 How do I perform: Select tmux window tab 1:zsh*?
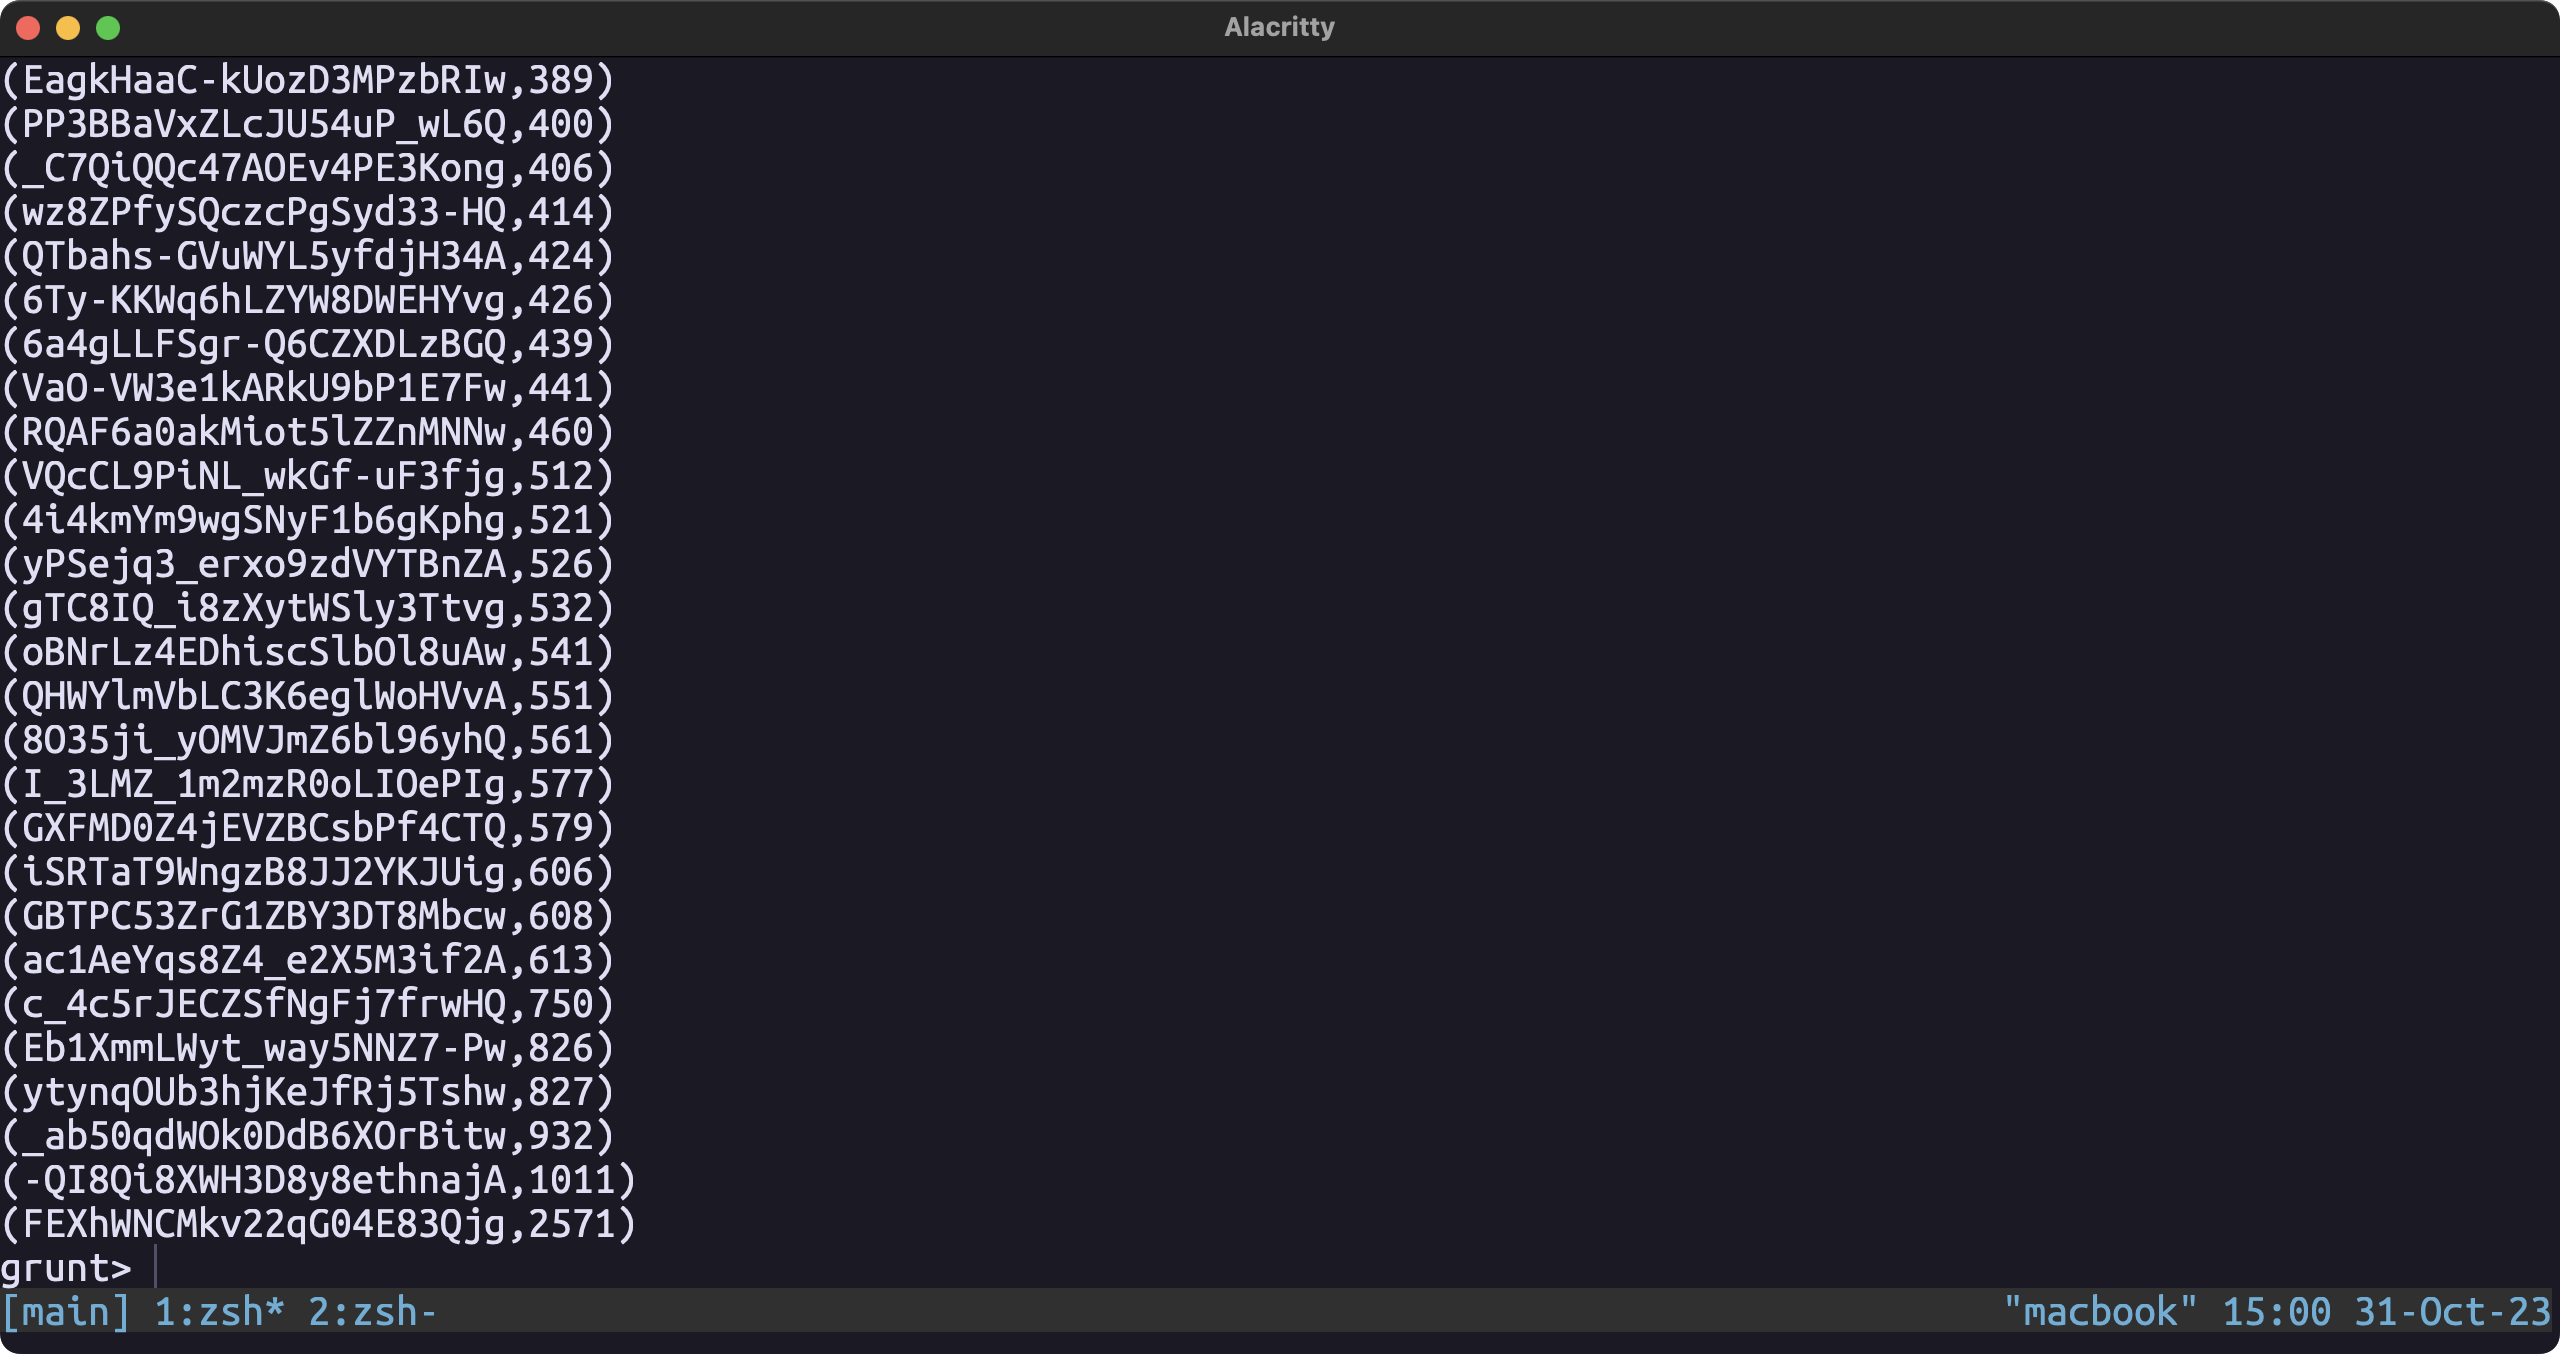point(220,1312)
